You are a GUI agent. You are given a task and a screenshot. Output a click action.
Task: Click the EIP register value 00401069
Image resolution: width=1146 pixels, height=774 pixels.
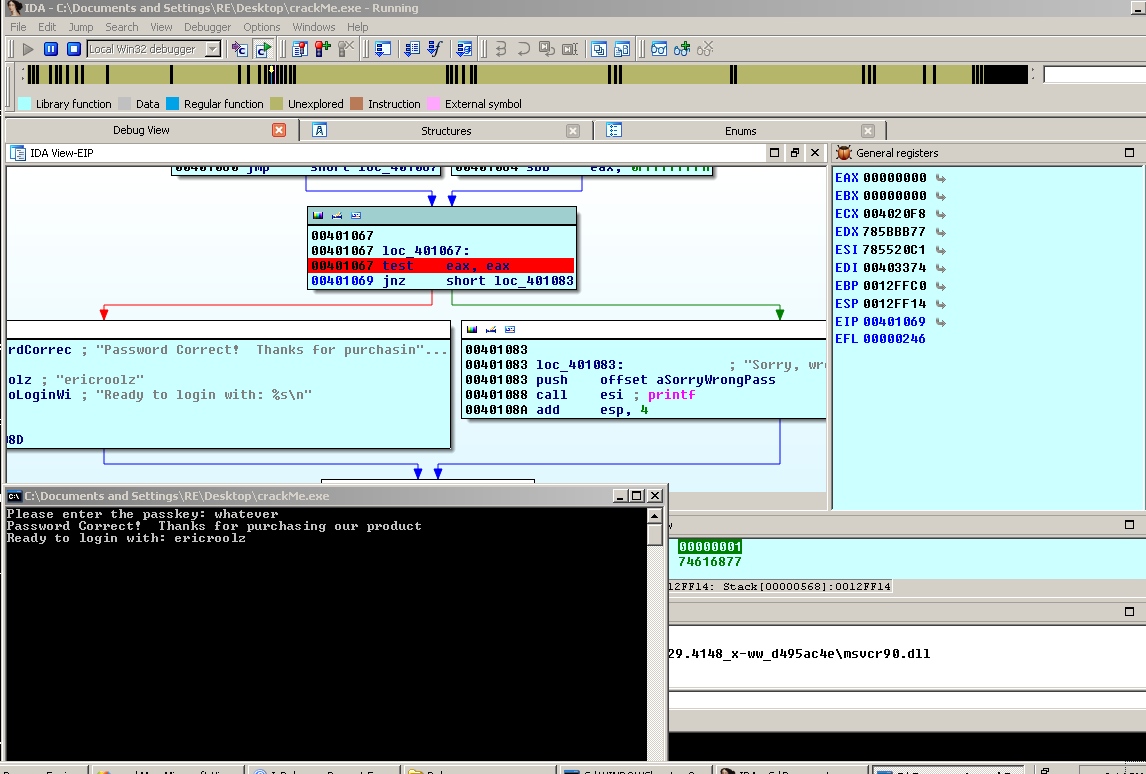[x=894, y=322]
